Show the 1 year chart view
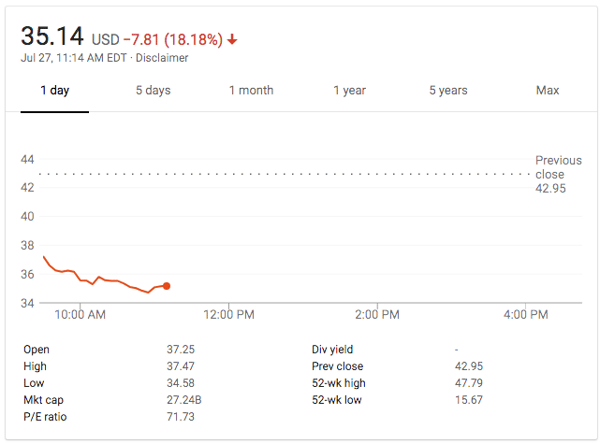Image resolution: width=600 pixels, height=444 pixels. pyautogui.click(x=349, y=91)
